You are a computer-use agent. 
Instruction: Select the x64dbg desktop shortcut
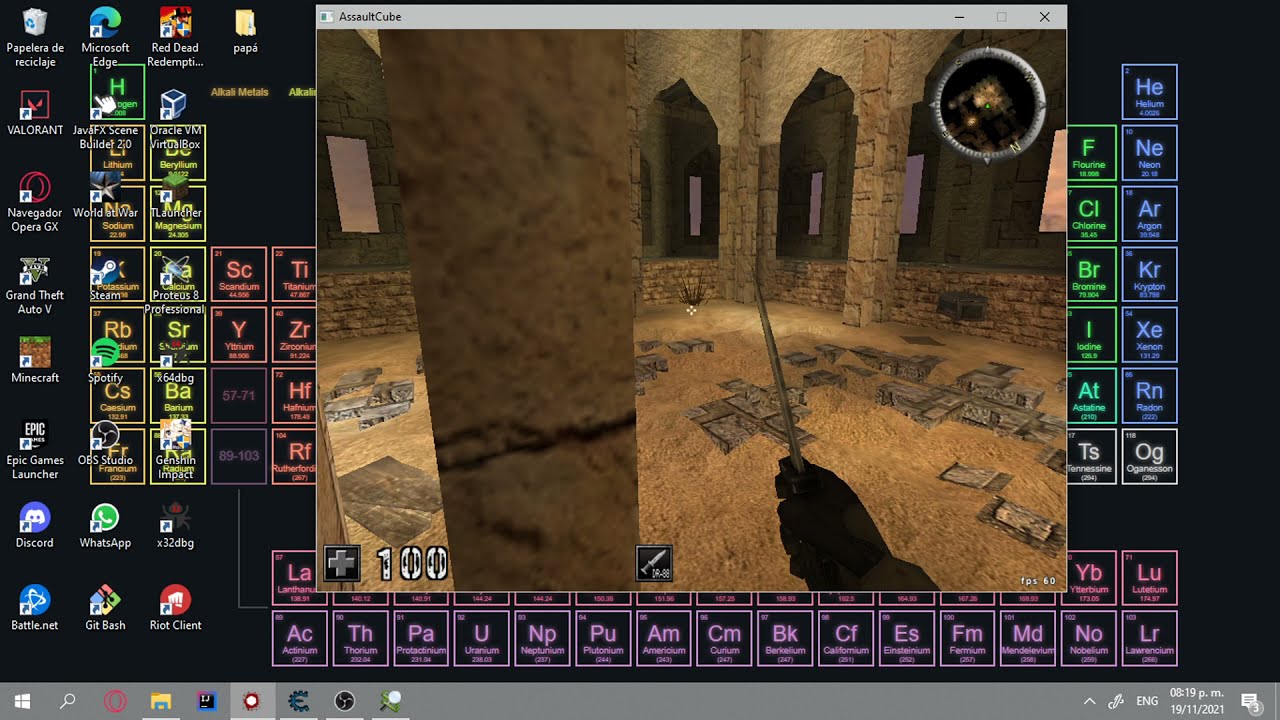coord(176,361)
